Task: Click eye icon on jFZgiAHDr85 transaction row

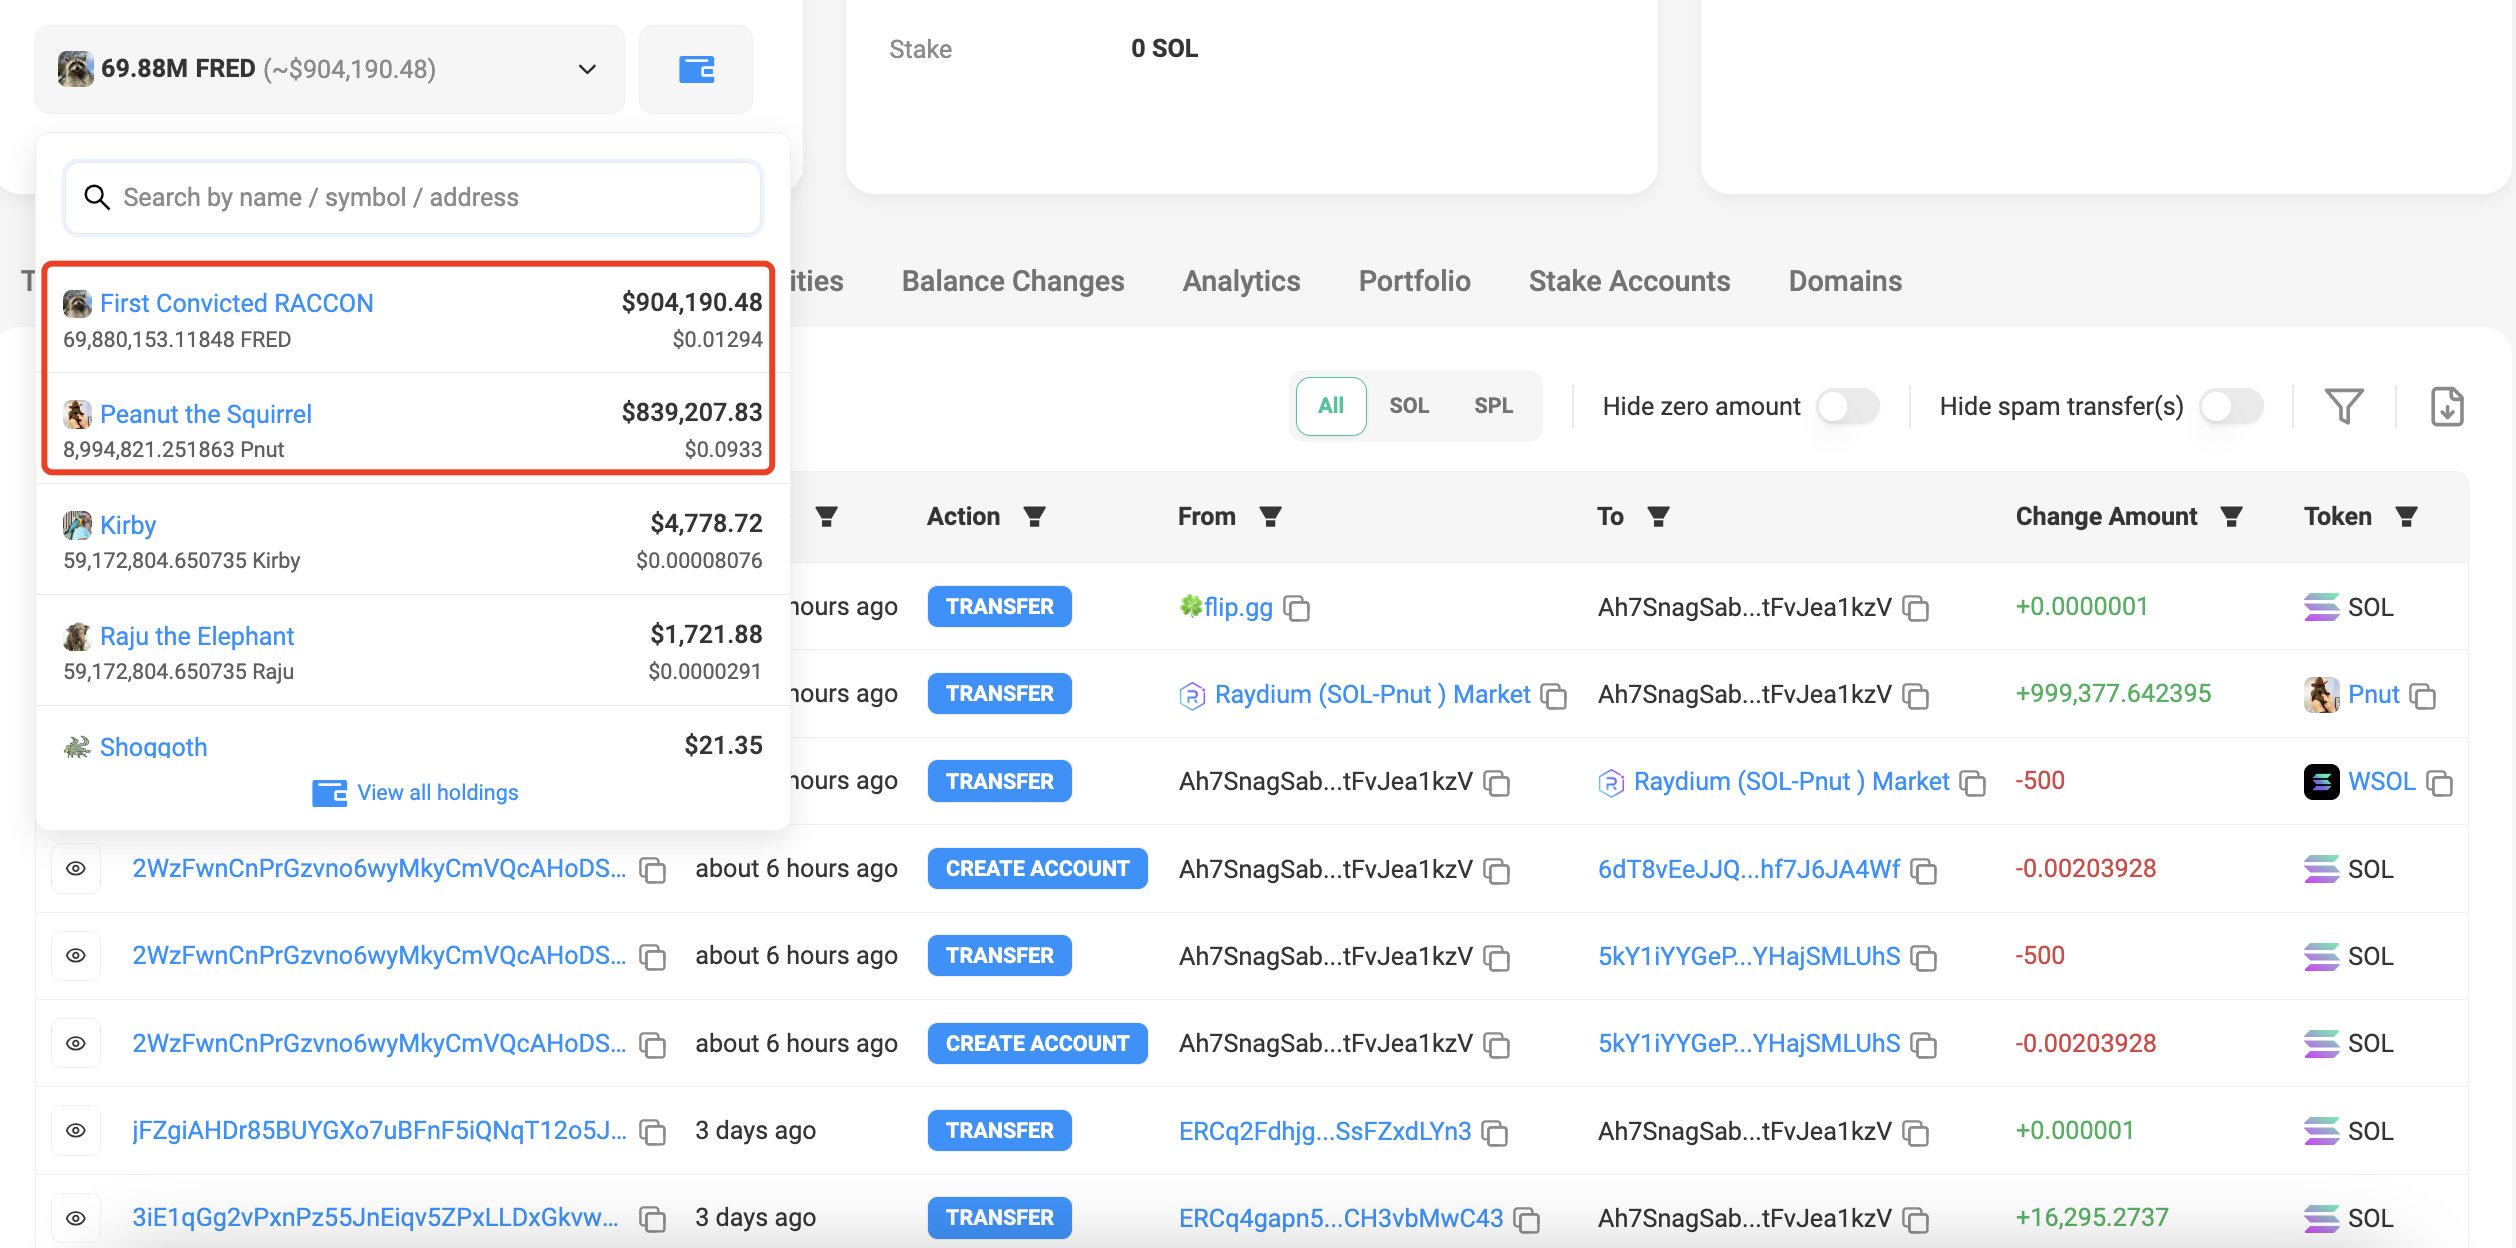Action: pyautogui.click(x=76, y=1131)
